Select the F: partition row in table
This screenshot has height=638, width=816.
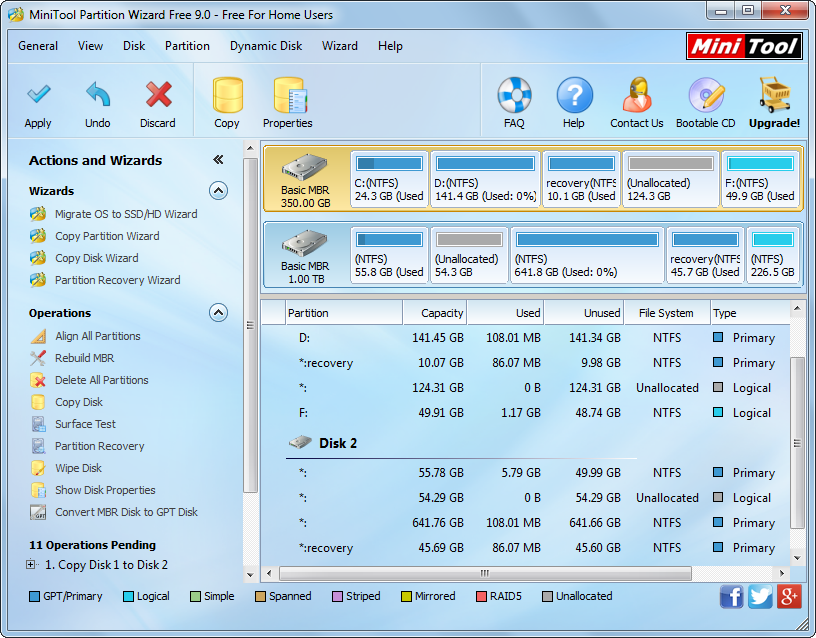click(526, 413)
